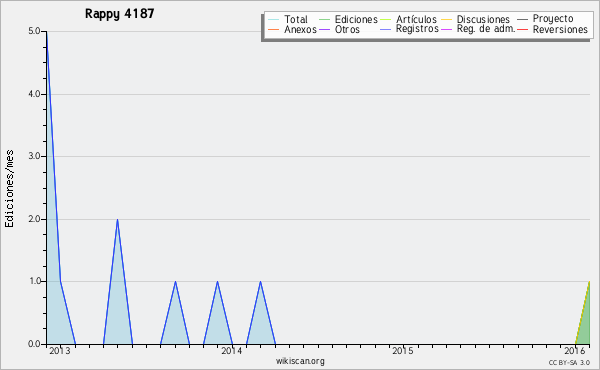Click the y-axis value 3.0
This screenshot has width=600, height=370.
[x=34, y=156]
